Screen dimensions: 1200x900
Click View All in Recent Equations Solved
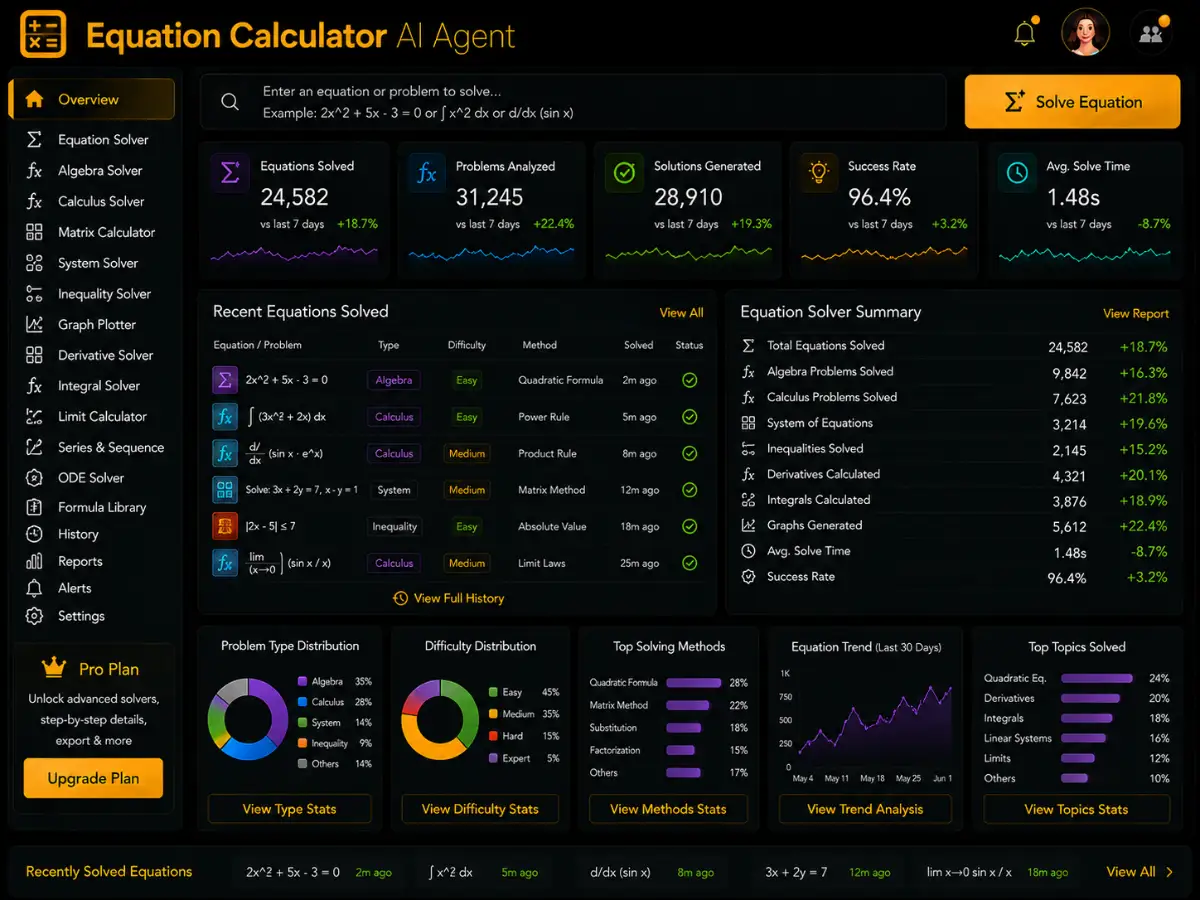pos(681,313)
